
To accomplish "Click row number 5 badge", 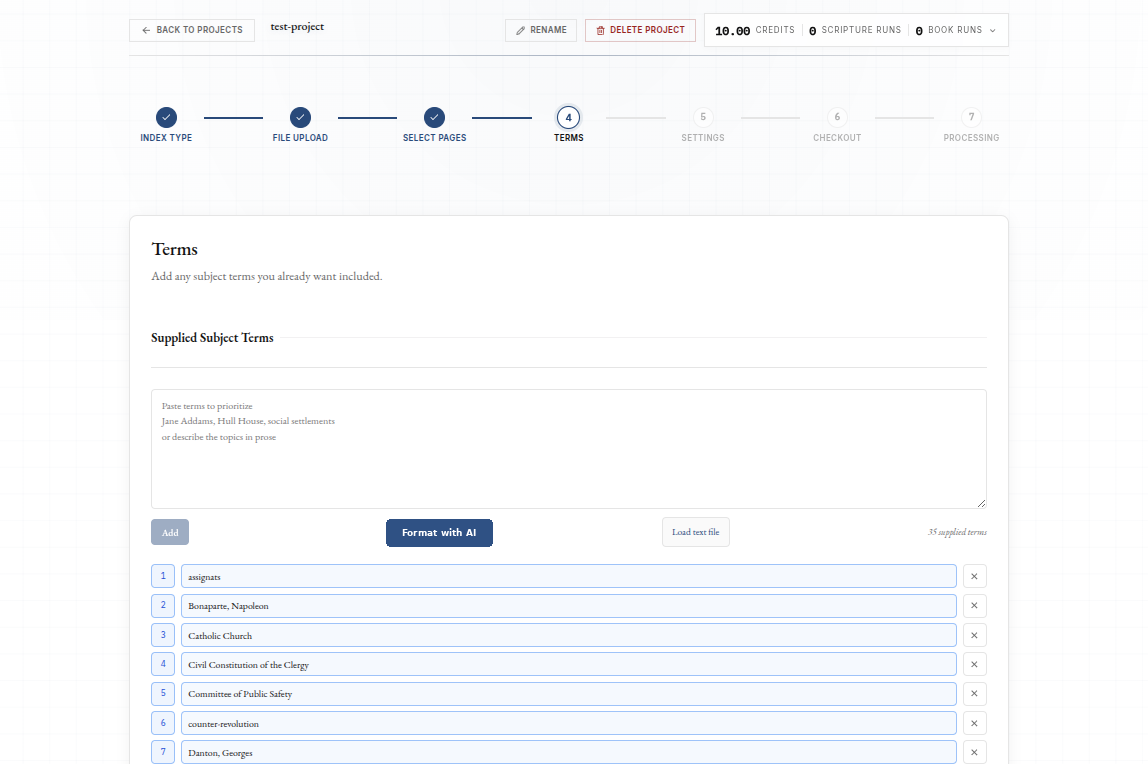I will point(163,694).
